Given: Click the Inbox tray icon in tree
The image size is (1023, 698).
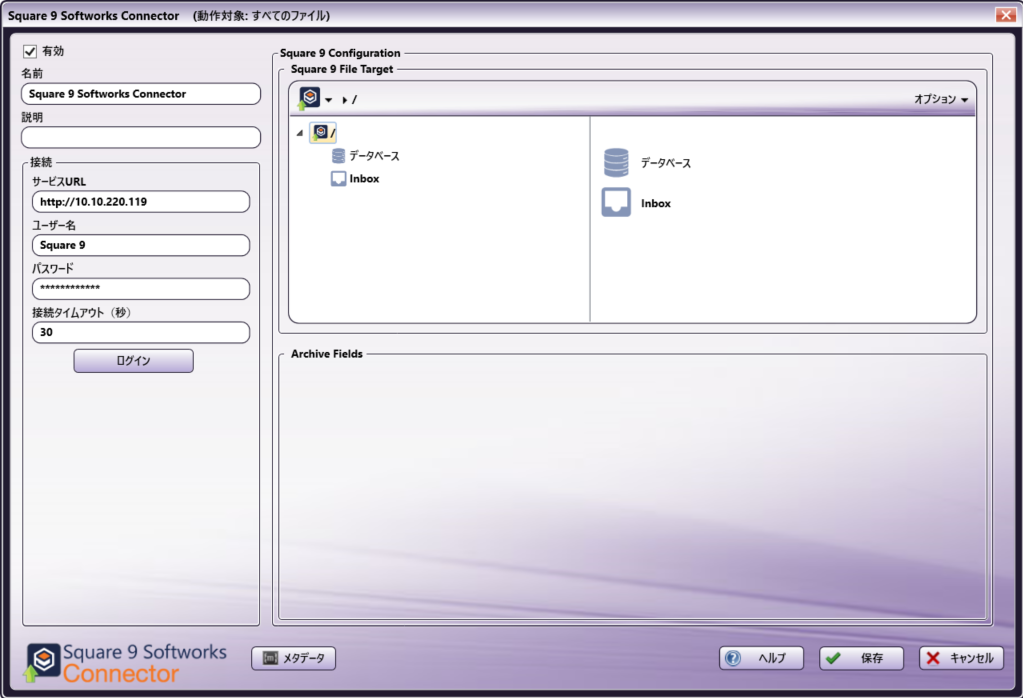Looking at the screenshot, I should pyautogui.click(x=338, y=179).
